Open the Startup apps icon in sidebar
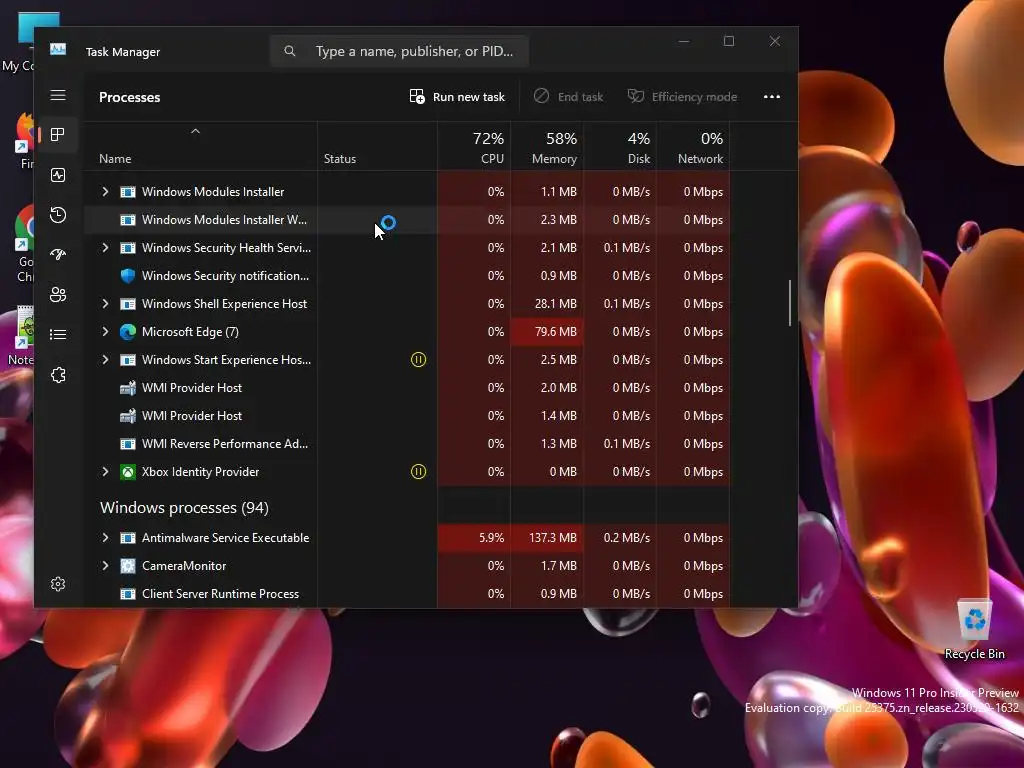The image size is (1024, 768). (x=58, y=255)
